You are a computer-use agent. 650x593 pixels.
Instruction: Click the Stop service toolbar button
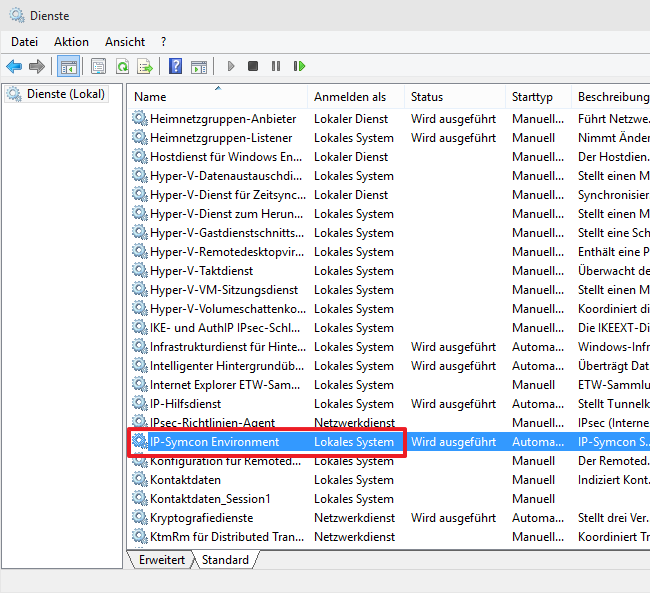pos(253,67)
